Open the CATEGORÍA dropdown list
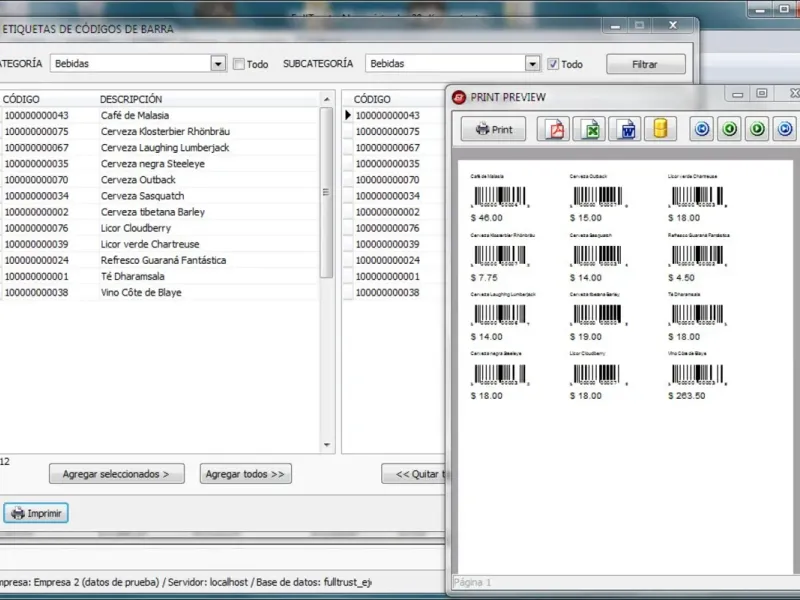This screenshot has height=600, width=800. 218,64
